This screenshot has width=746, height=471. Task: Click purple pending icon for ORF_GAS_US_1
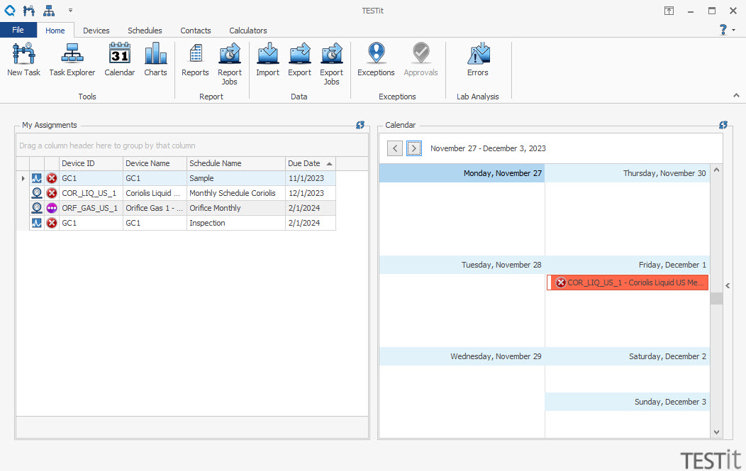[52, 208]
